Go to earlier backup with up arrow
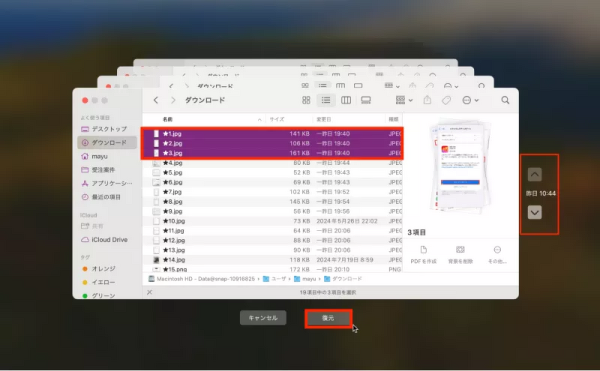The width and height of the screenshot is (600, 371). point(535,174)
